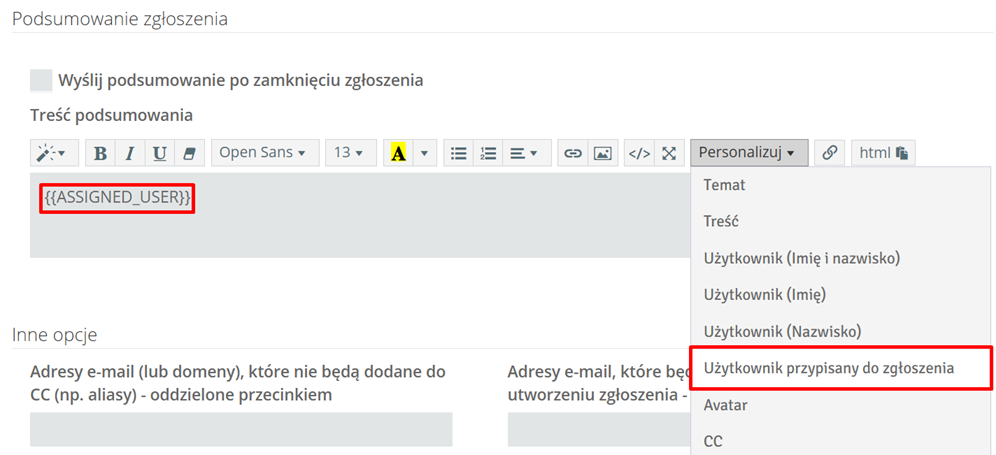Click the Podsumowanie zgłoszenia heading
Screen dimensions: 996x455
(120, 18)
